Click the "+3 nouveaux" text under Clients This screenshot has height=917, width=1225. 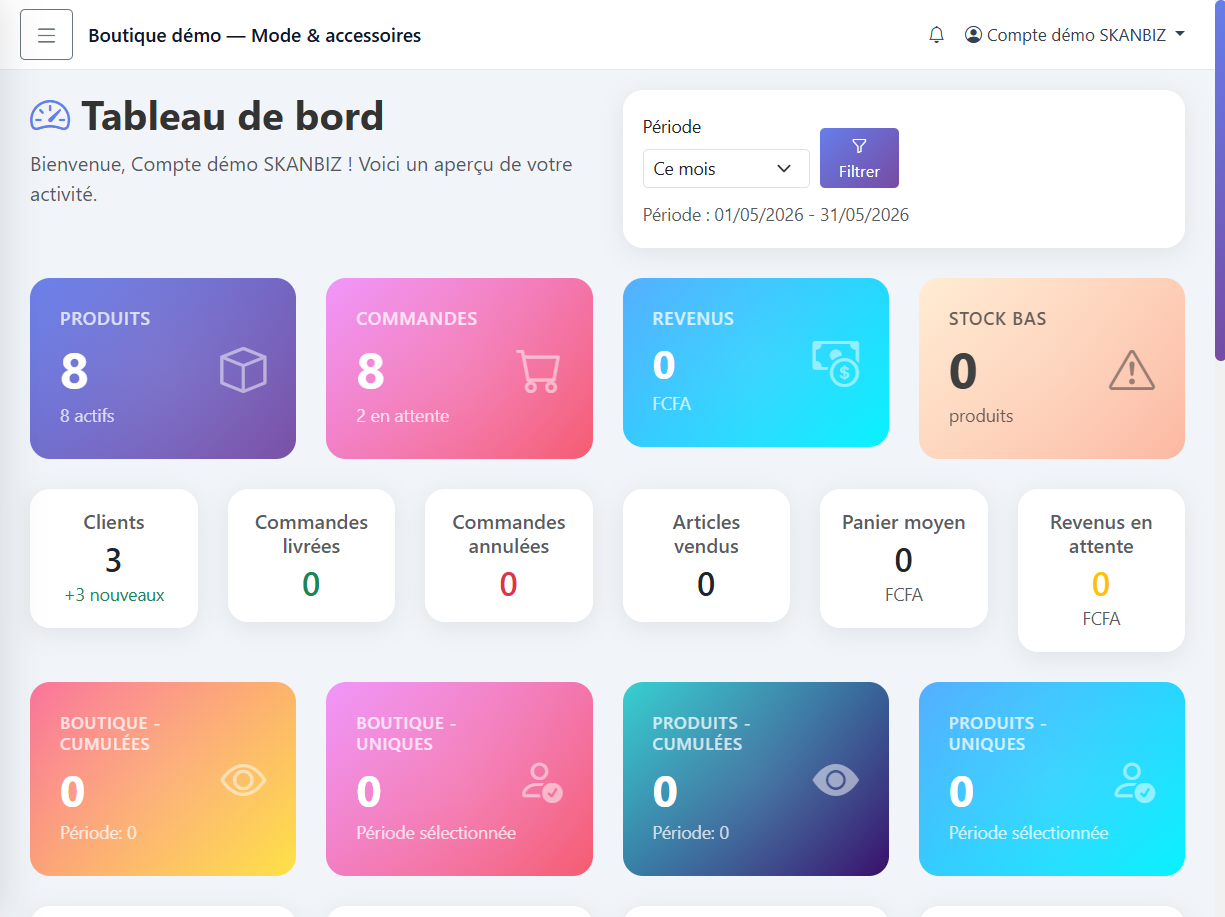pos(114,595)
